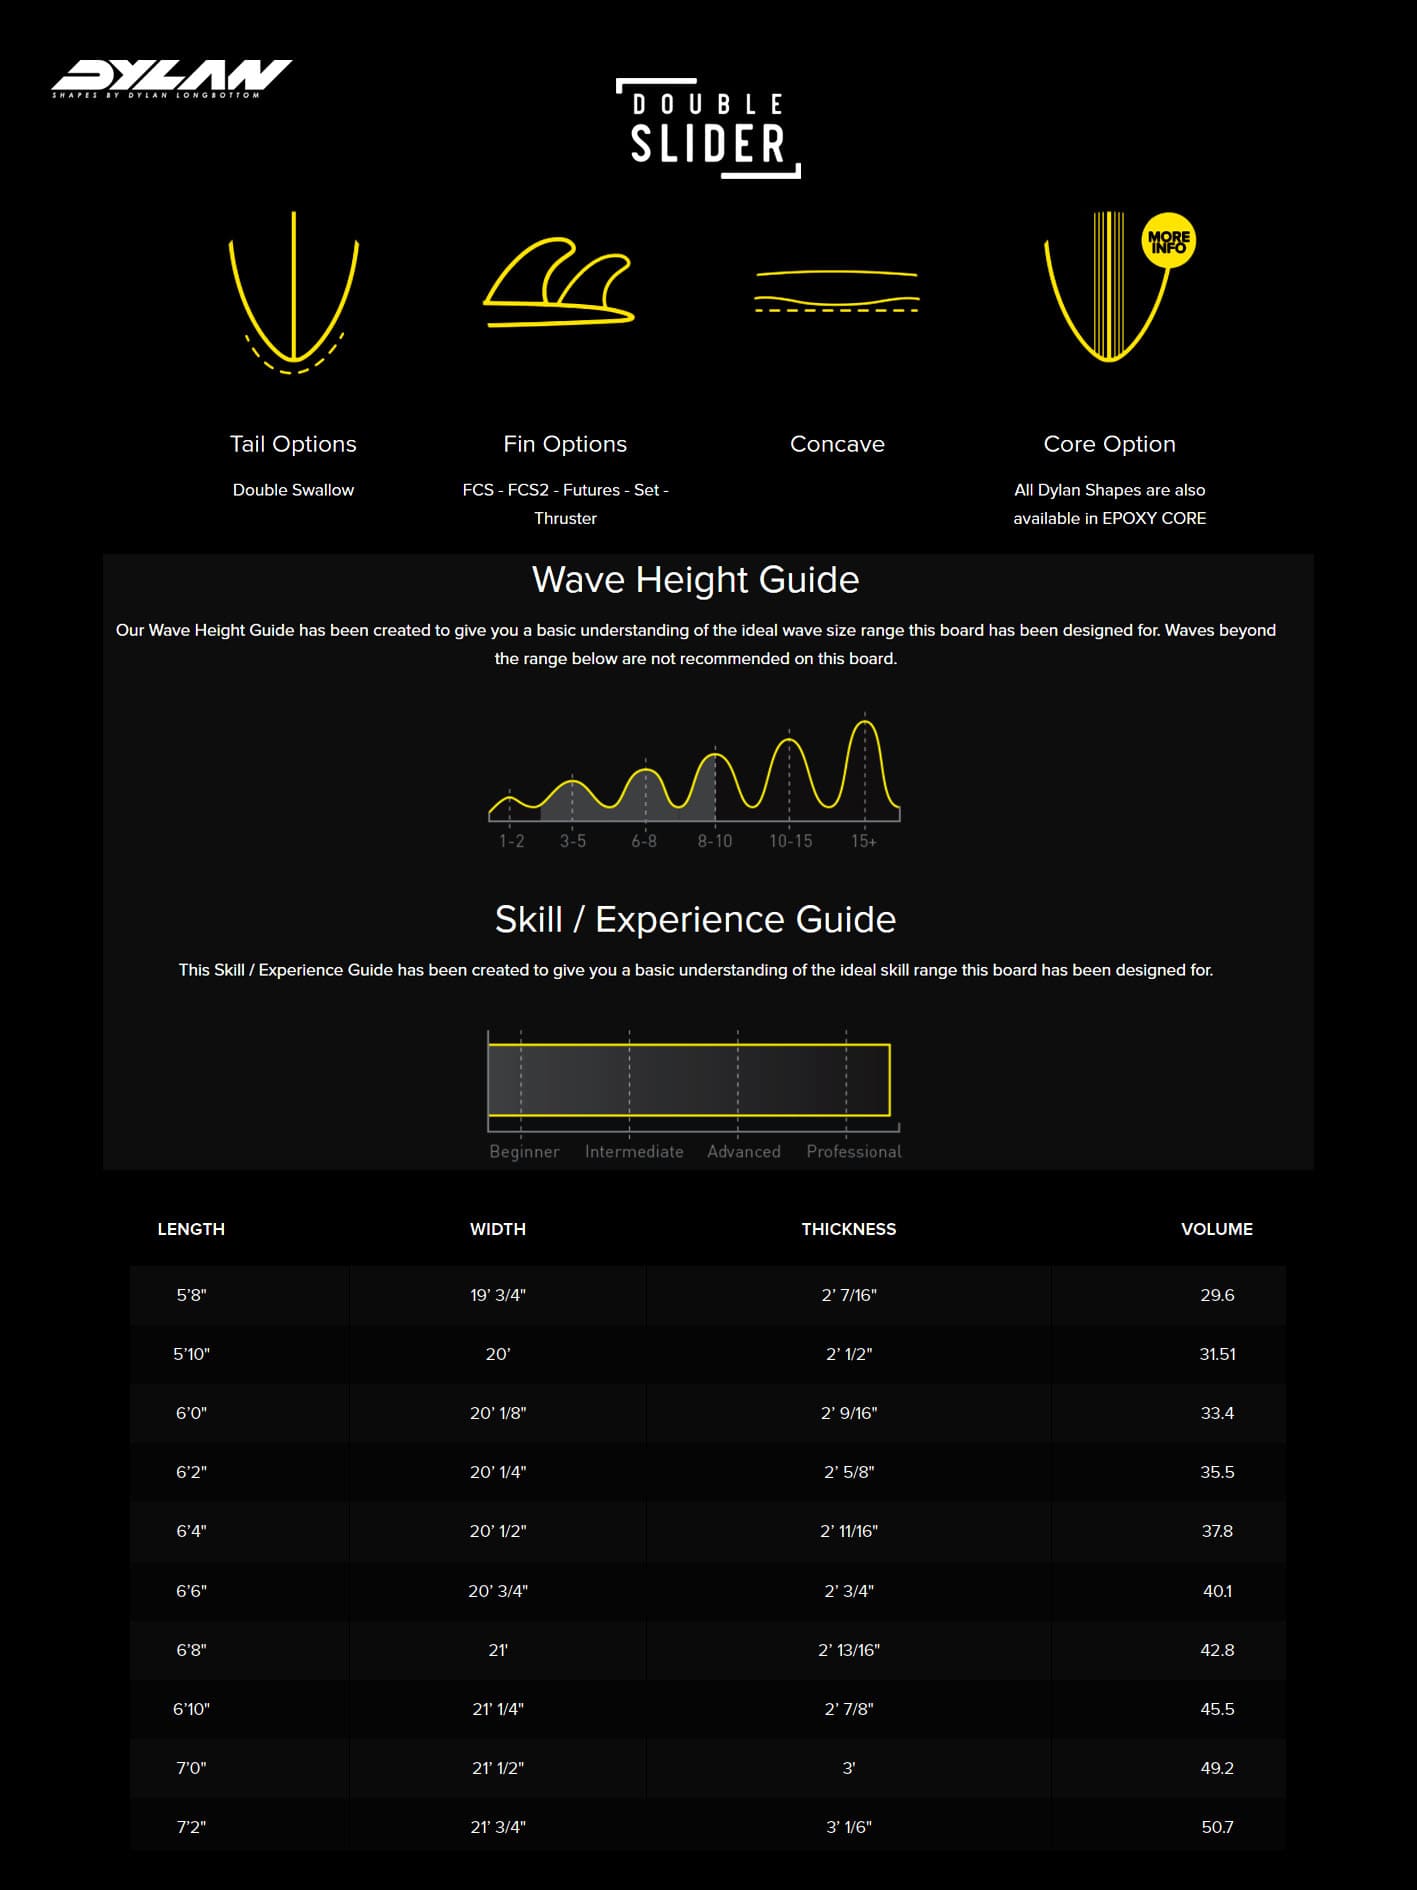This screenshot has width=1417, height=1890.
Task: Click the Concave label
Action: pyautogui.click(x=837, y=444)
